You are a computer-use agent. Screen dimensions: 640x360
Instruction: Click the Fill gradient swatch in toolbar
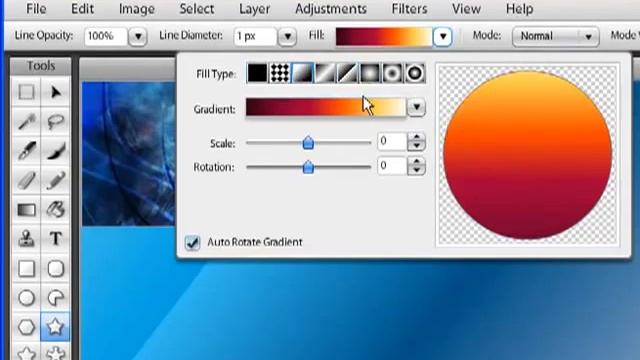coord(384,37)
